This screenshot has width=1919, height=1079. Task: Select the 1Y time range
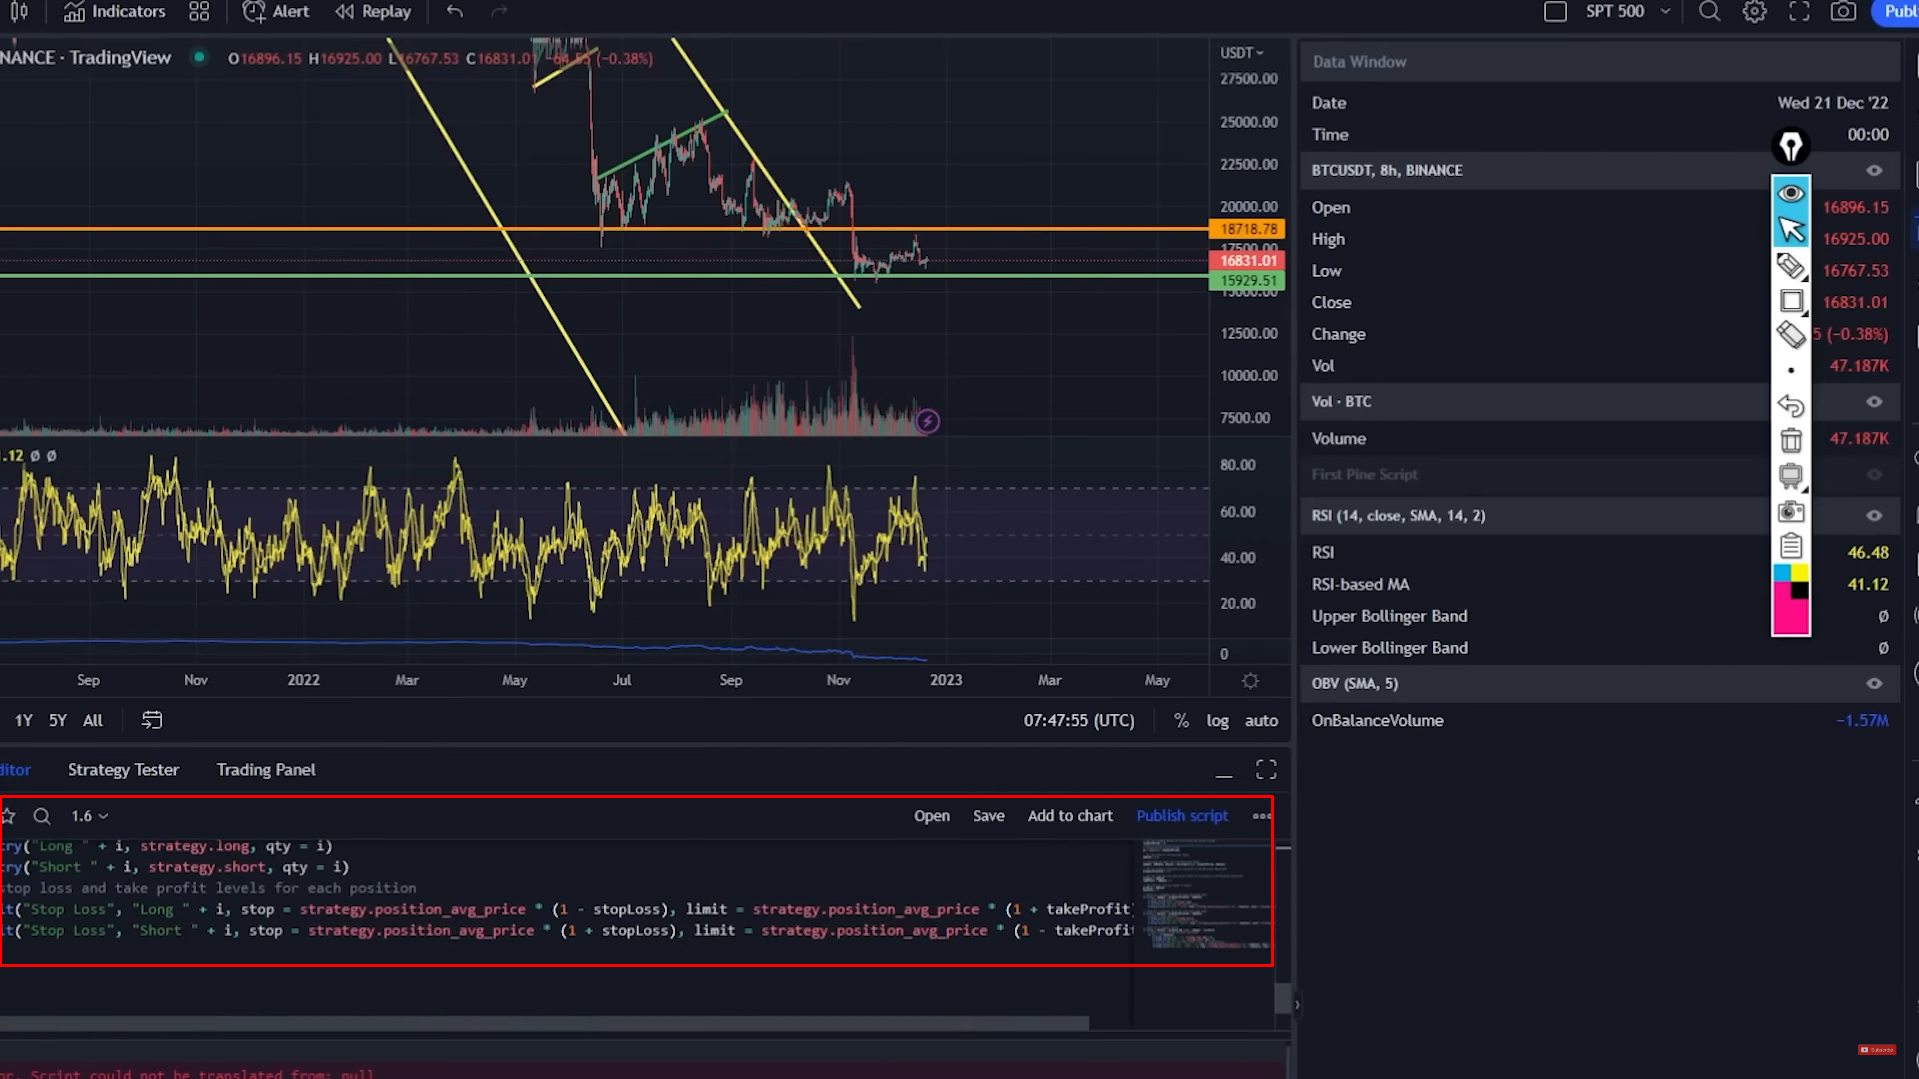[x=24, y=721]
